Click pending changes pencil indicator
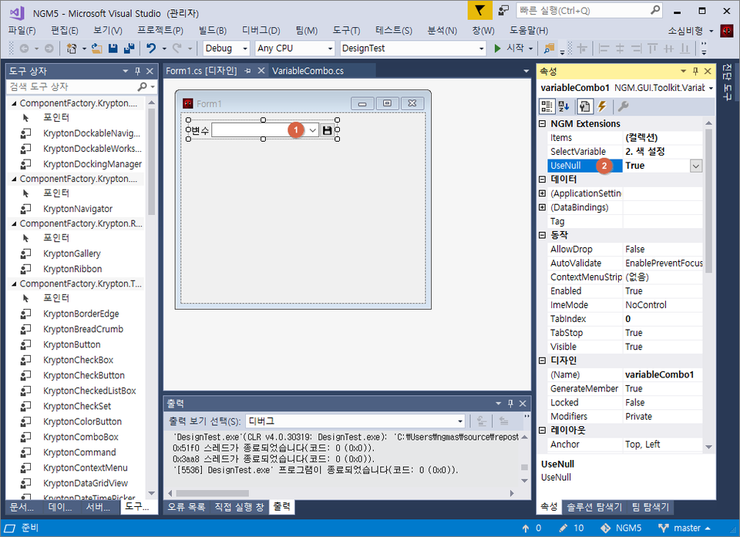The height and width of the screenshot is (537, 740). coord(571,528)
